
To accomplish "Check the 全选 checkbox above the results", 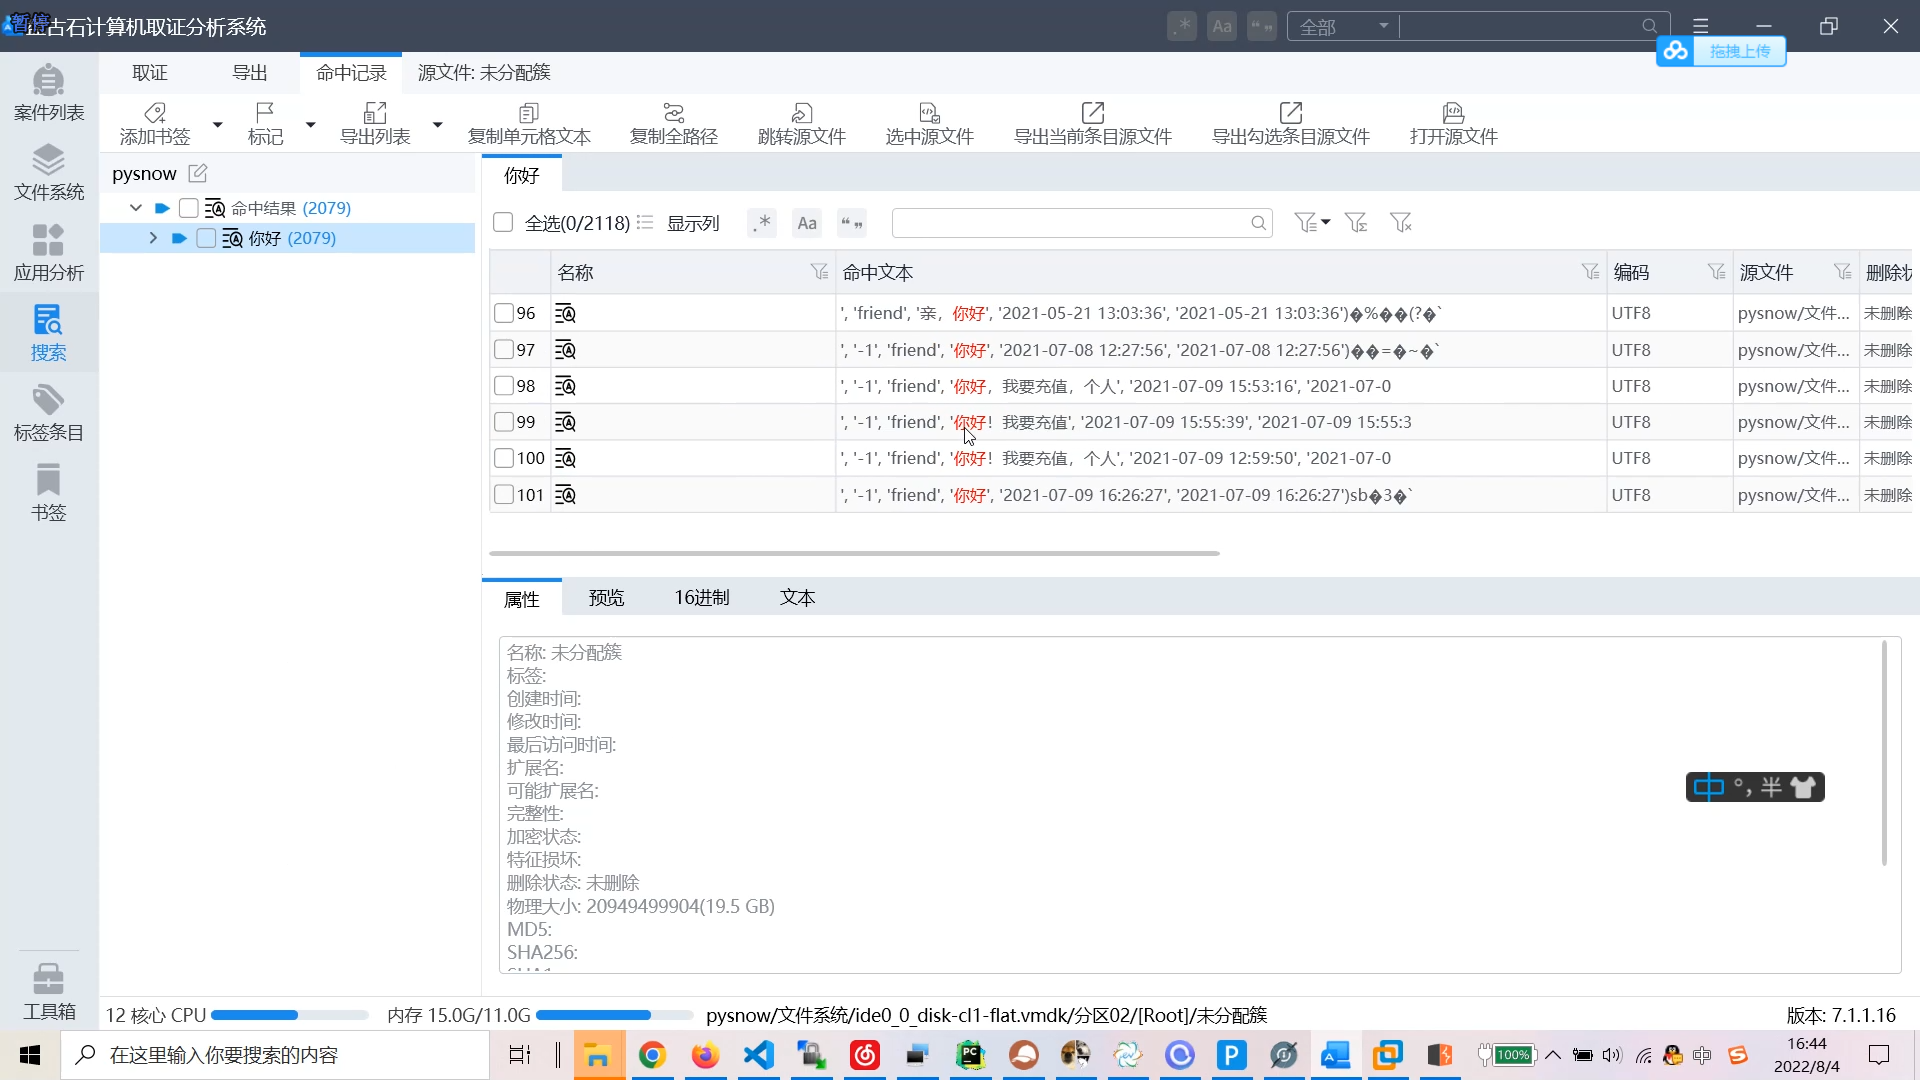I will (504, 223).
